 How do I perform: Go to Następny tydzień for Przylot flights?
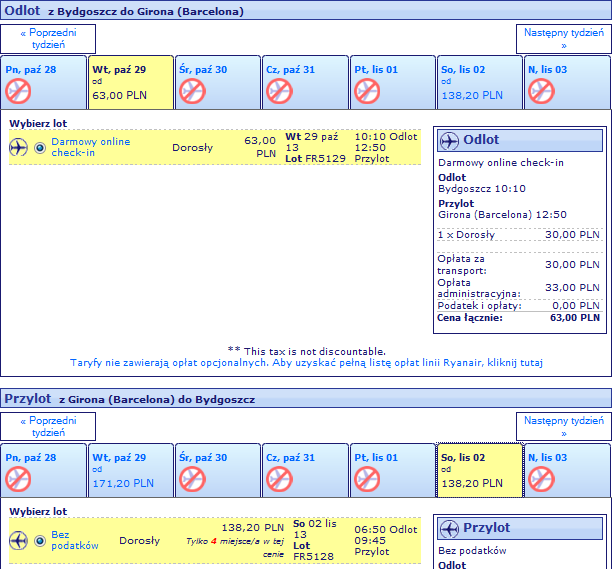[564, 427]
